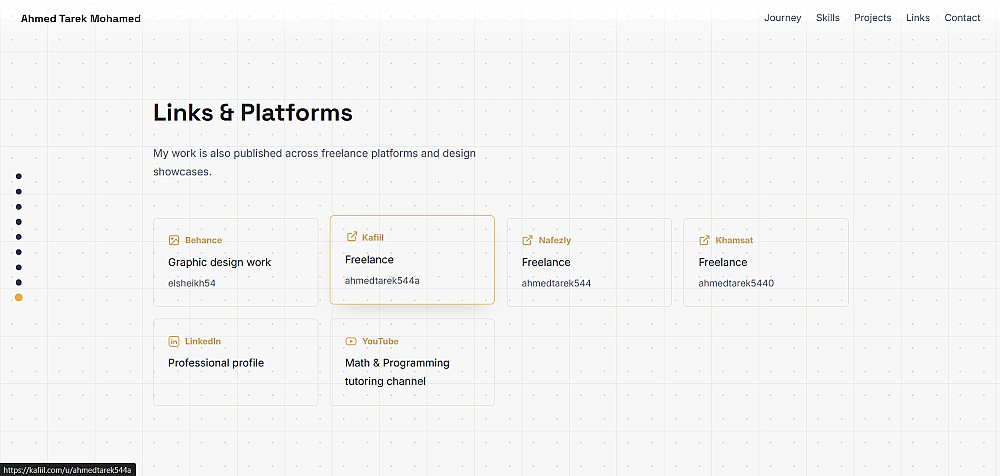Open Math & Programming tutoring channel
Image resolution: width=1000 pixels, height=476 pixels.
click(x=412, y=362)
